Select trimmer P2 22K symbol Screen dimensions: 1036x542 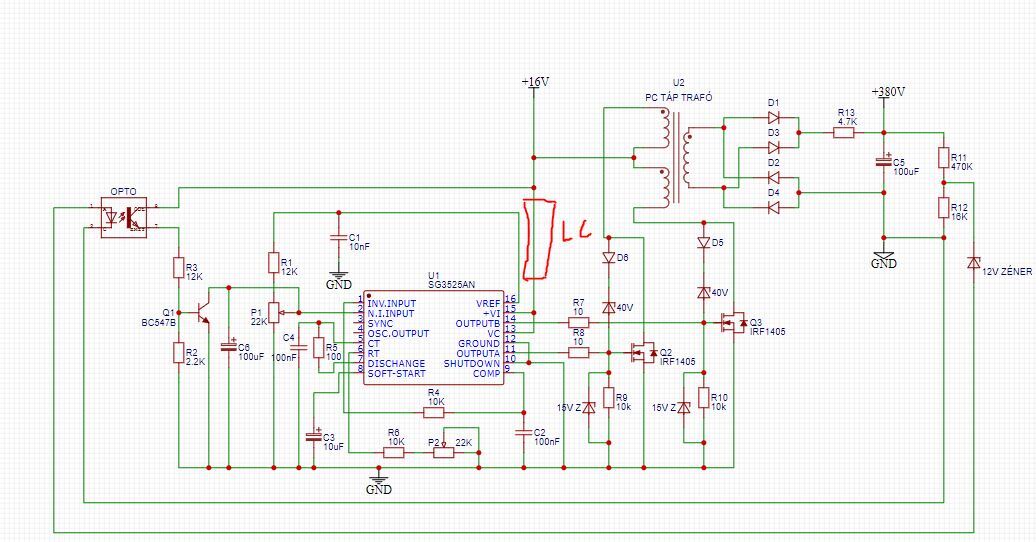point(444,451)
